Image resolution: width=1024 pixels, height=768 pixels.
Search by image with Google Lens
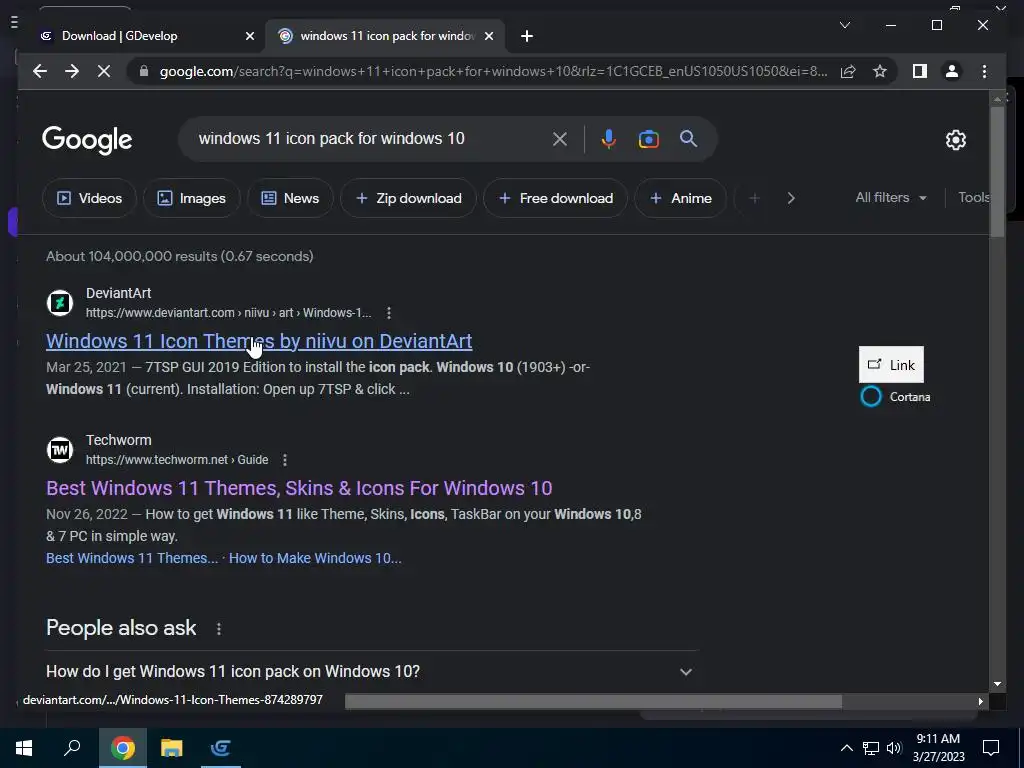click(648, 139)
